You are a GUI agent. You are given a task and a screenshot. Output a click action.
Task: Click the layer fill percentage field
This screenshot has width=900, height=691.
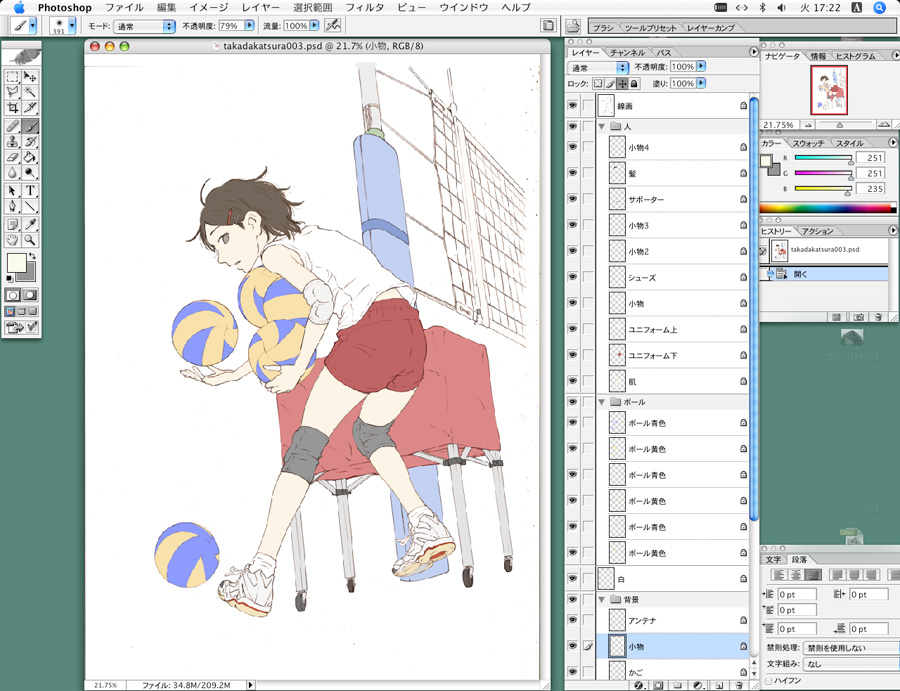pos(682,83)
